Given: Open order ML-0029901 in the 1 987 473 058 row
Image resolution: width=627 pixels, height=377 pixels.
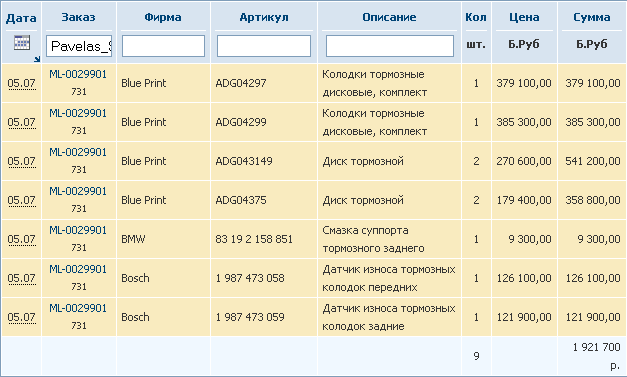Looking at the screenshot, I should tap(78, 269).
